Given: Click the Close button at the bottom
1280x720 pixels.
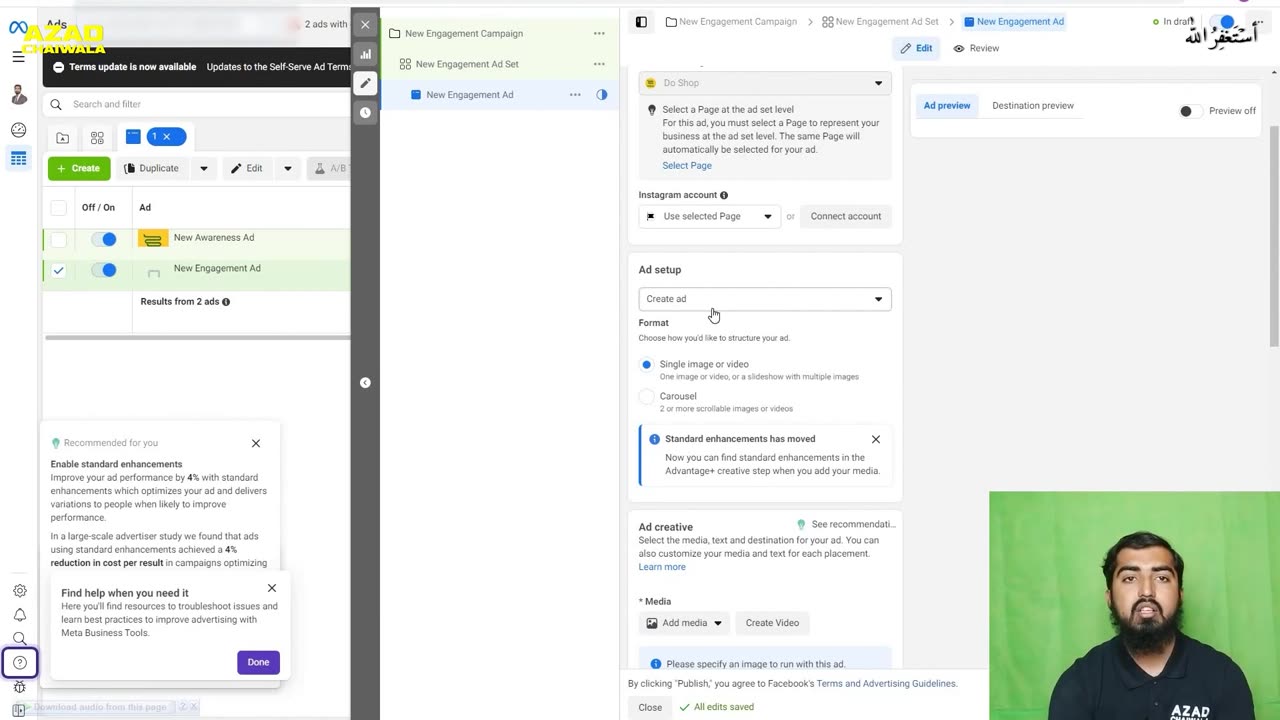Looking at the screenshot, I should pyautogui.click(x=650, y=707).
